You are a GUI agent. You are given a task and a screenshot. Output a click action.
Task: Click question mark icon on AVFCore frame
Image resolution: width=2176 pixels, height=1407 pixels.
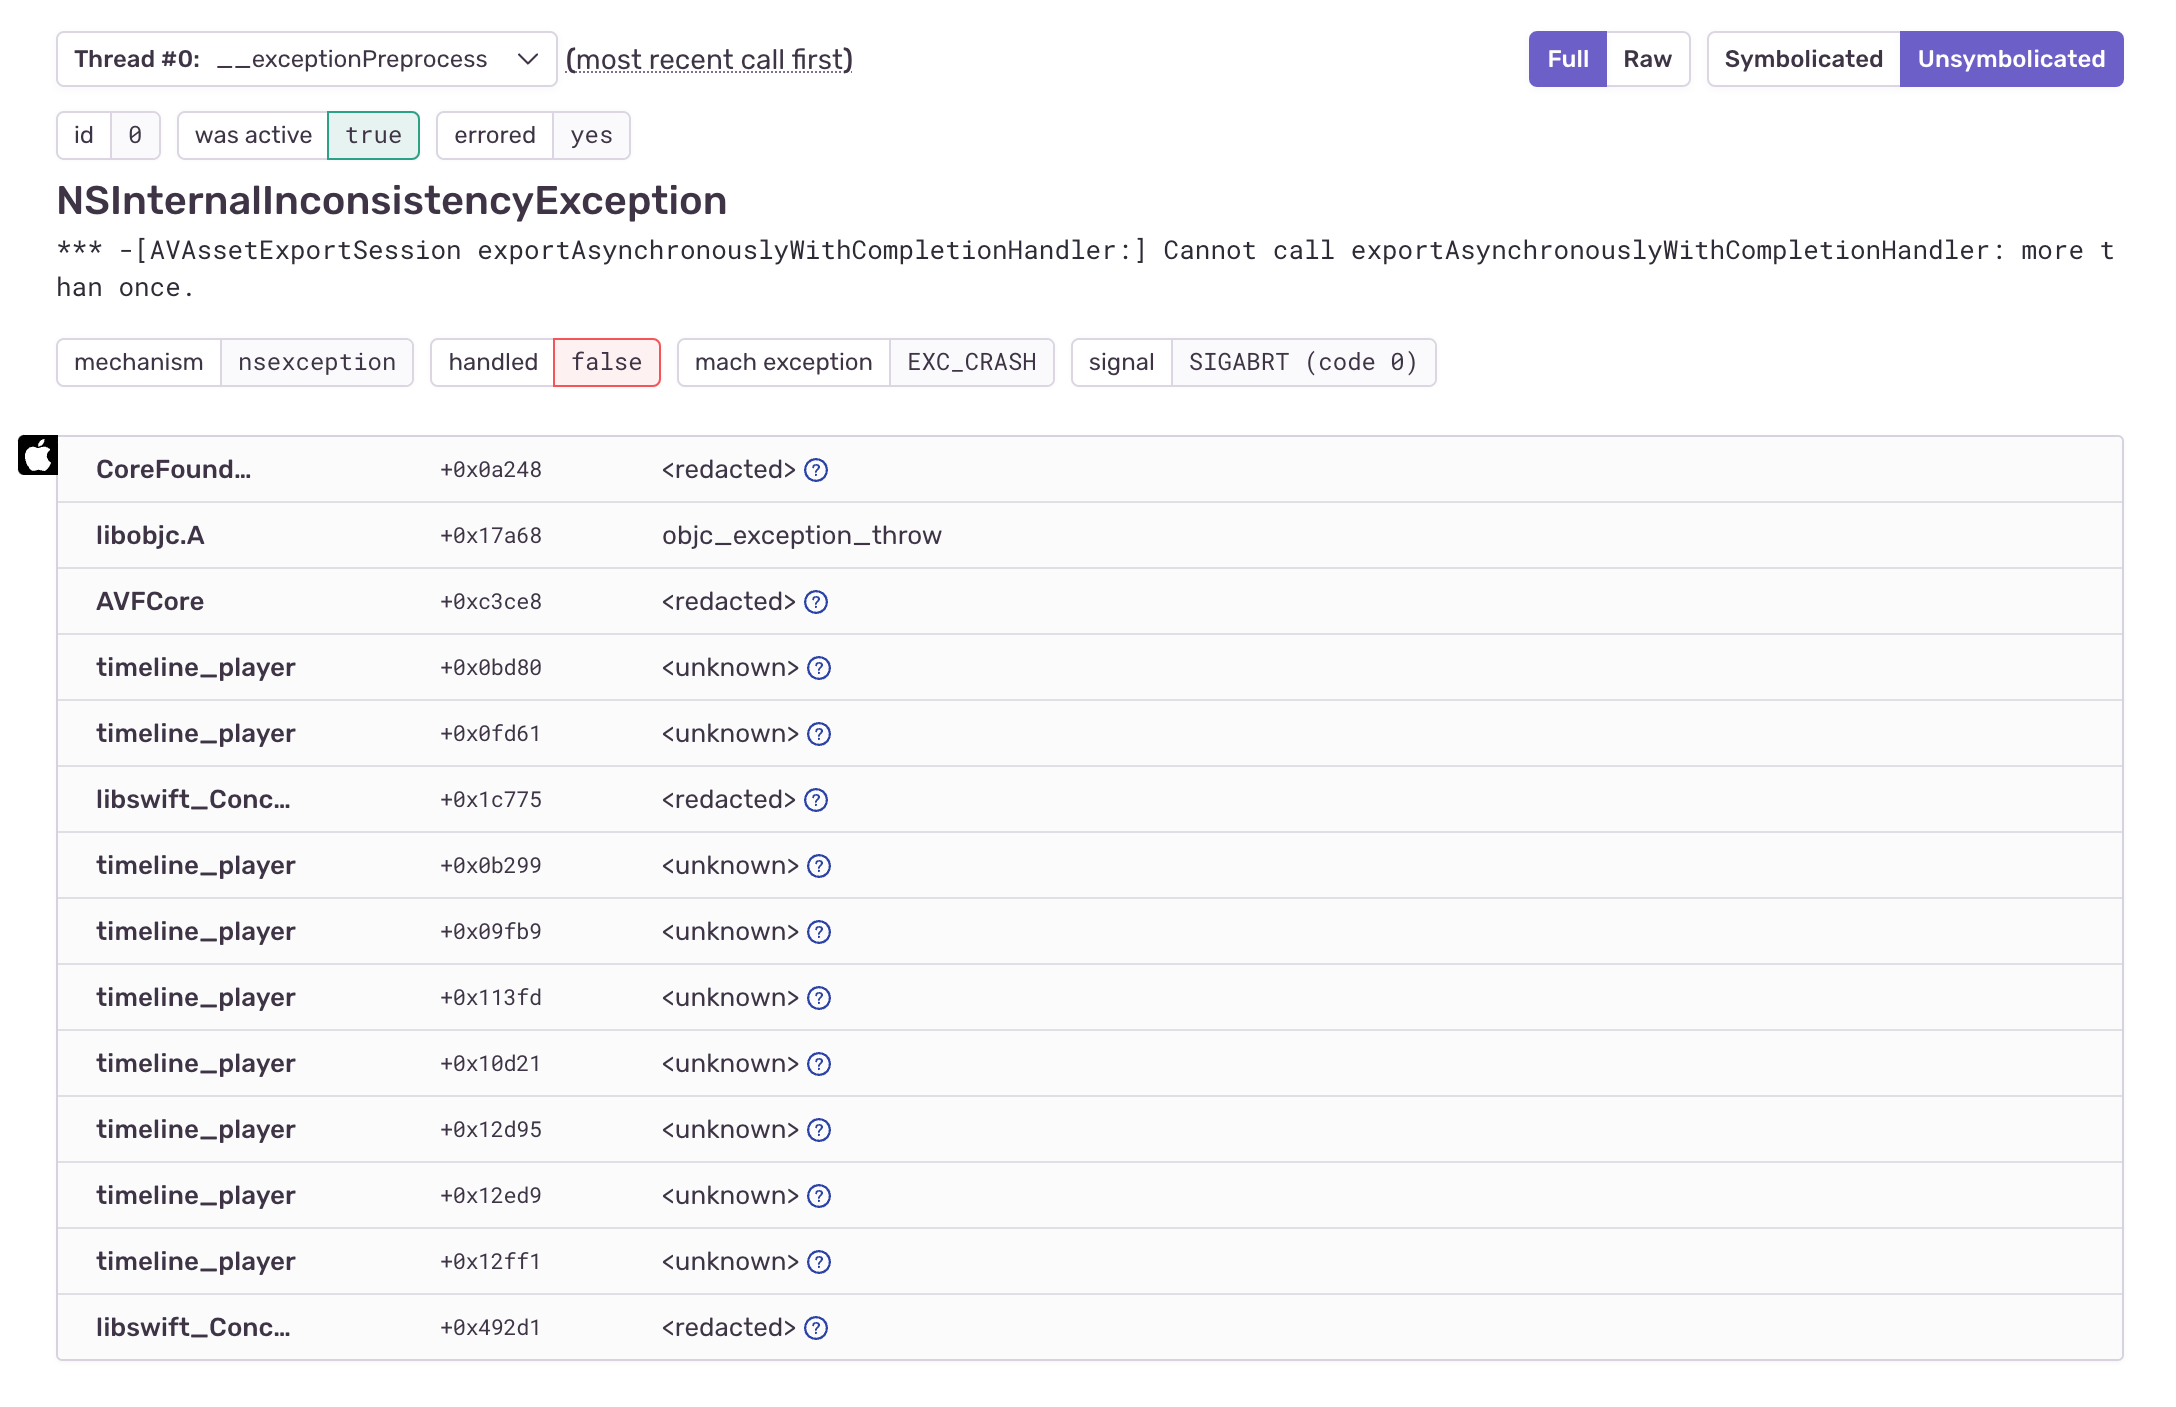pyautogui.click(x=816, y=602)
